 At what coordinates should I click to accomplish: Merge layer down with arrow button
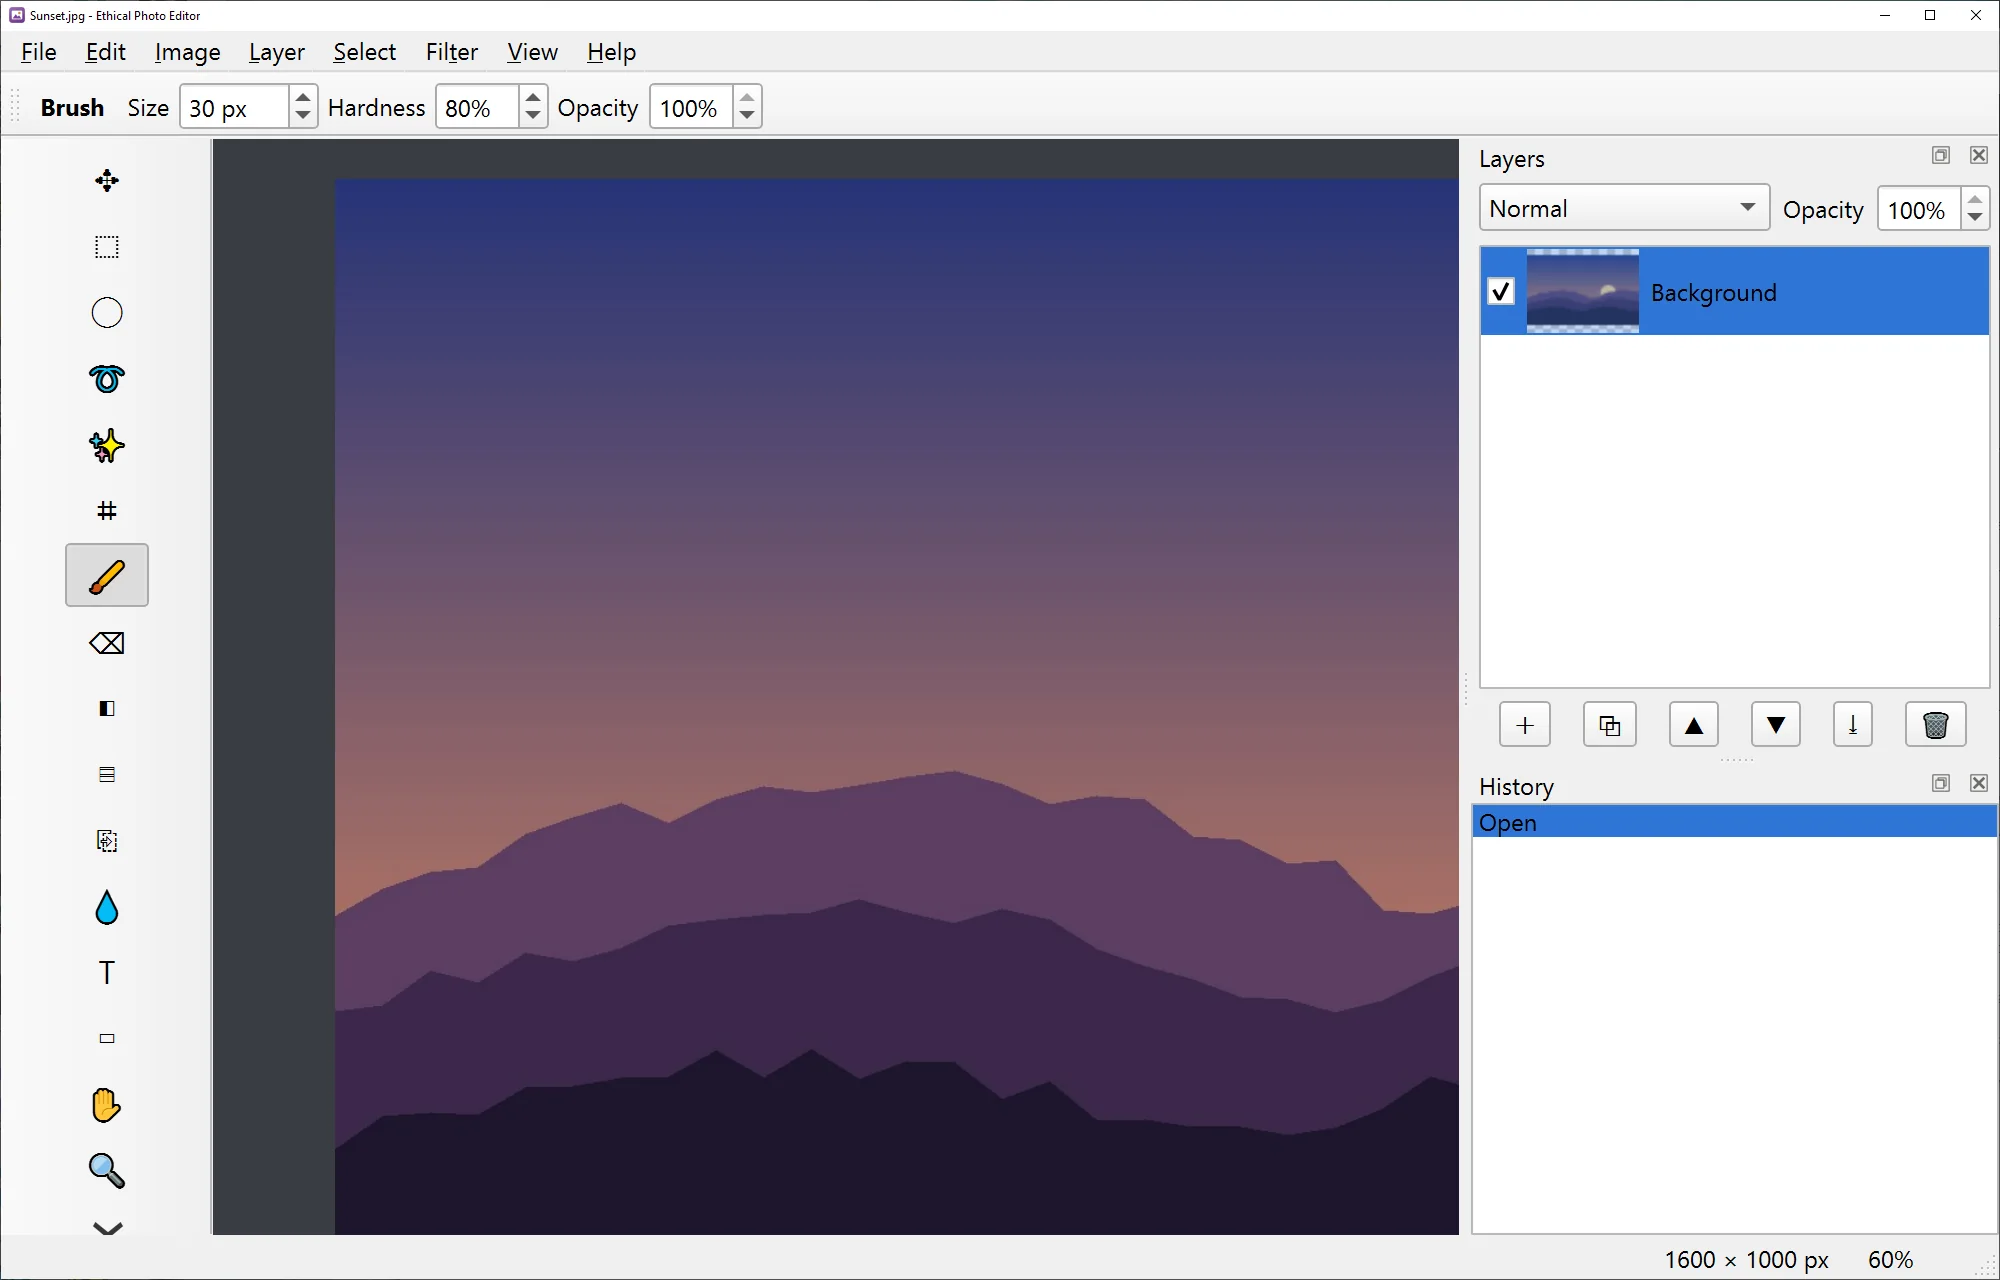(1853, 725)
